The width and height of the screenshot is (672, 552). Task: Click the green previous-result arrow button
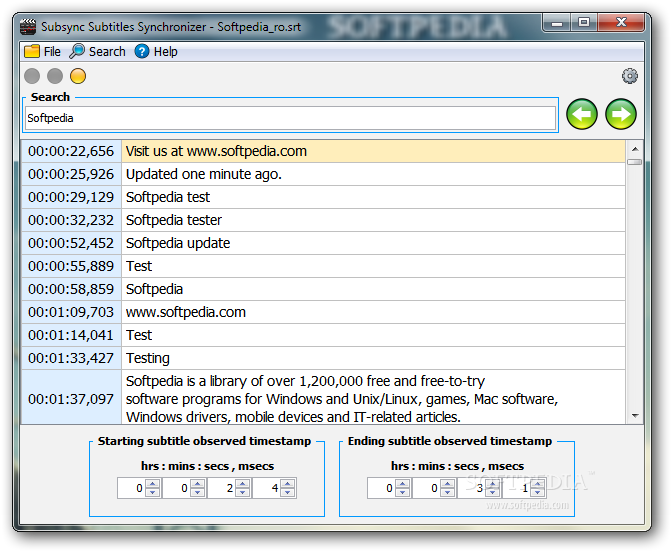582,114
